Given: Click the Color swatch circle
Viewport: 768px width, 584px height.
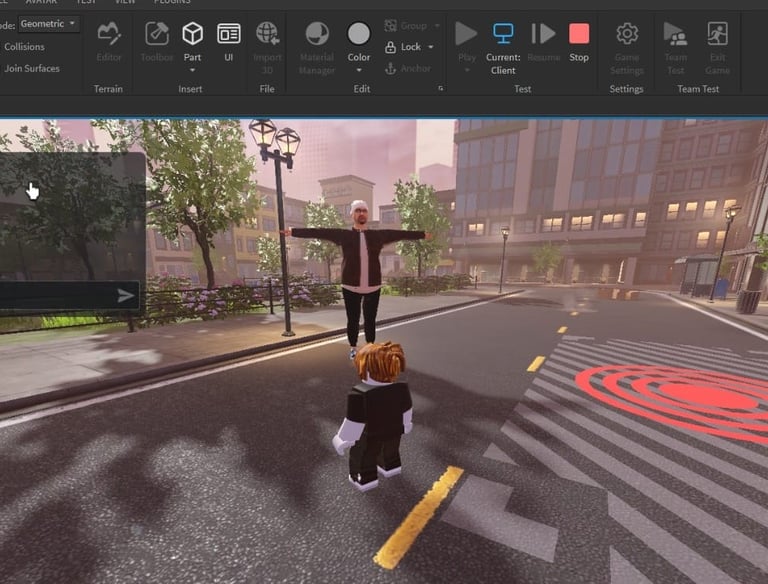Looking at the screenshot, I should tap(359, 34).
